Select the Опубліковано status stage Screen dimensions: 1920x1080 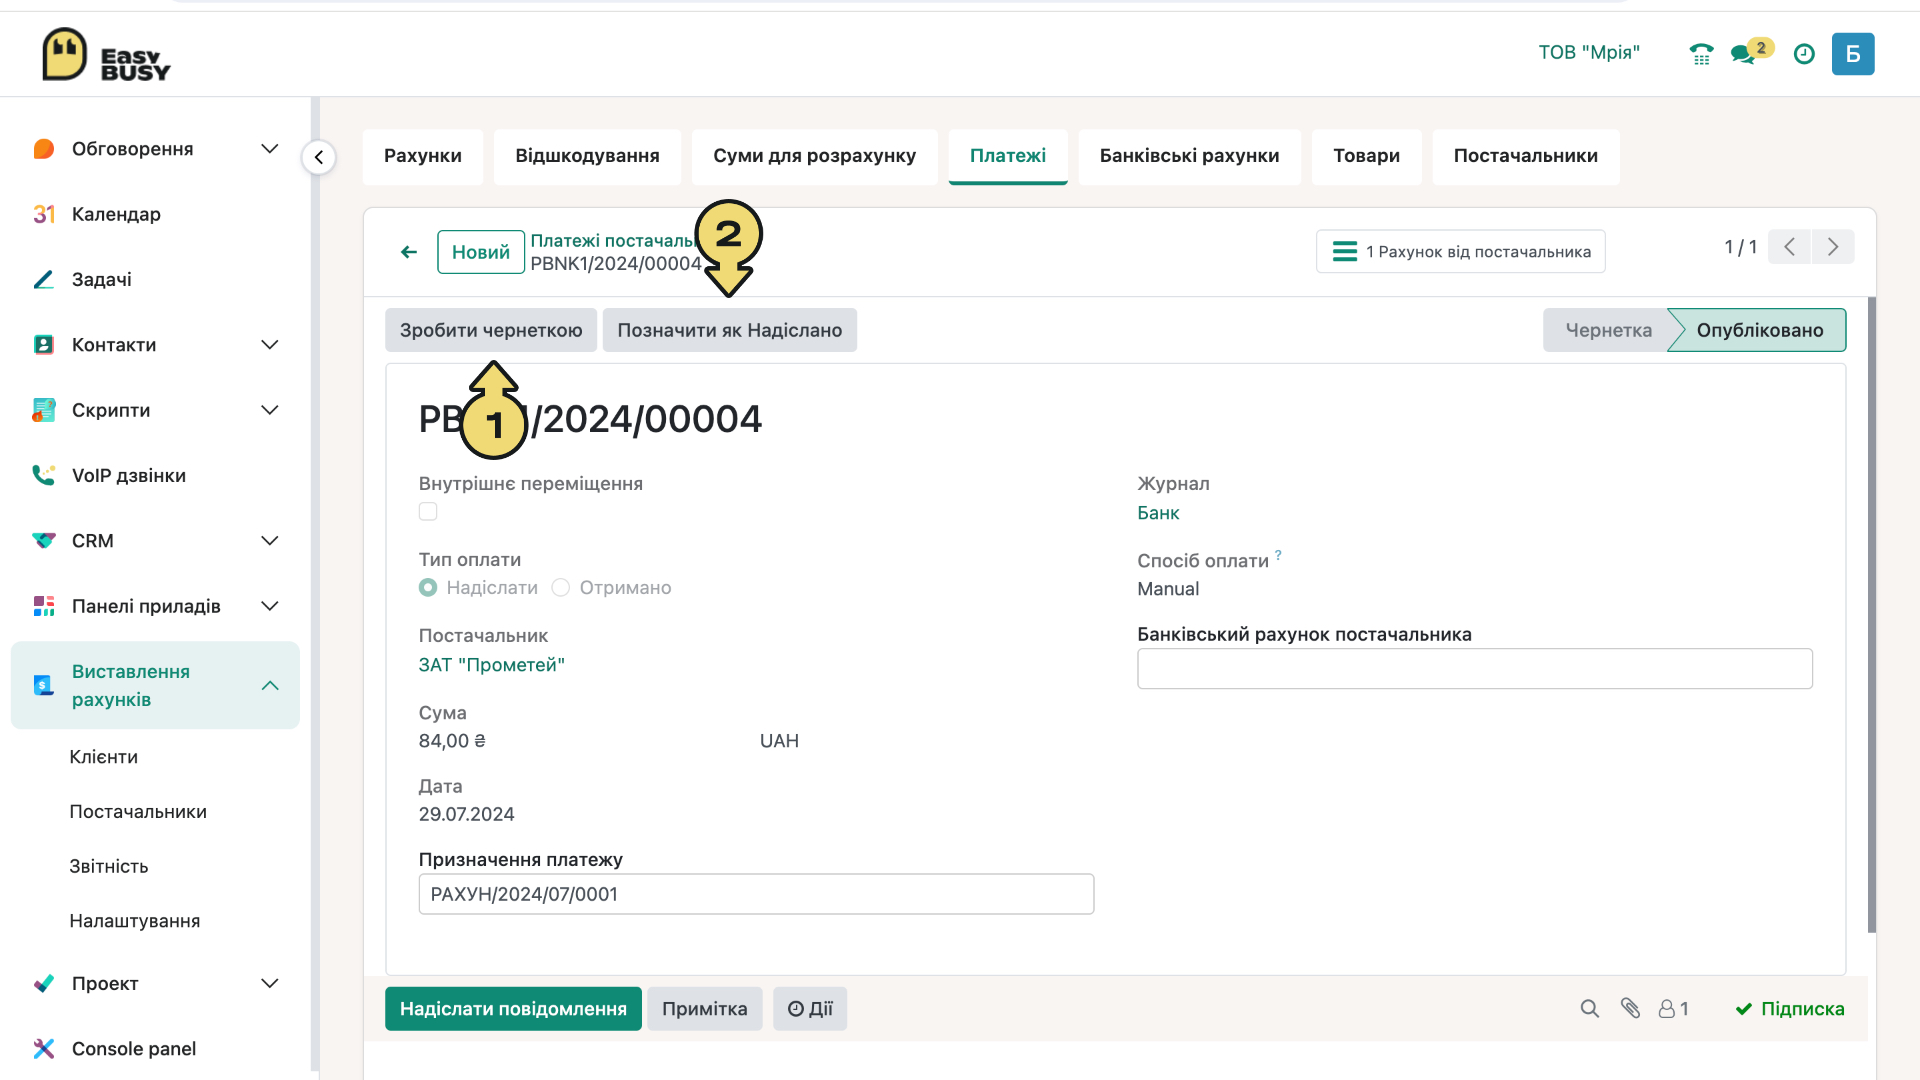(1759, 330)
